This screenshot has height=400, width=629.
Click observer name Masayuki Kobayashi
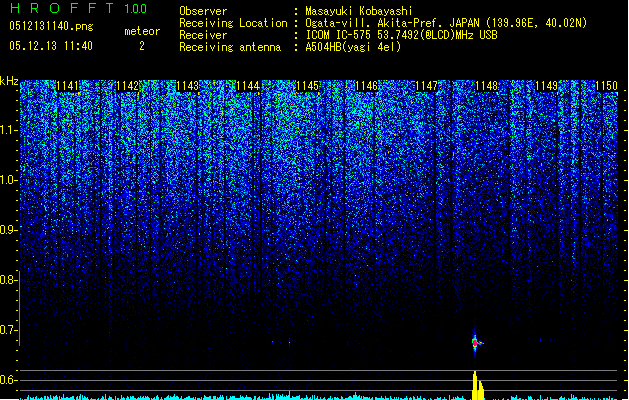click(x=359, y=11)
